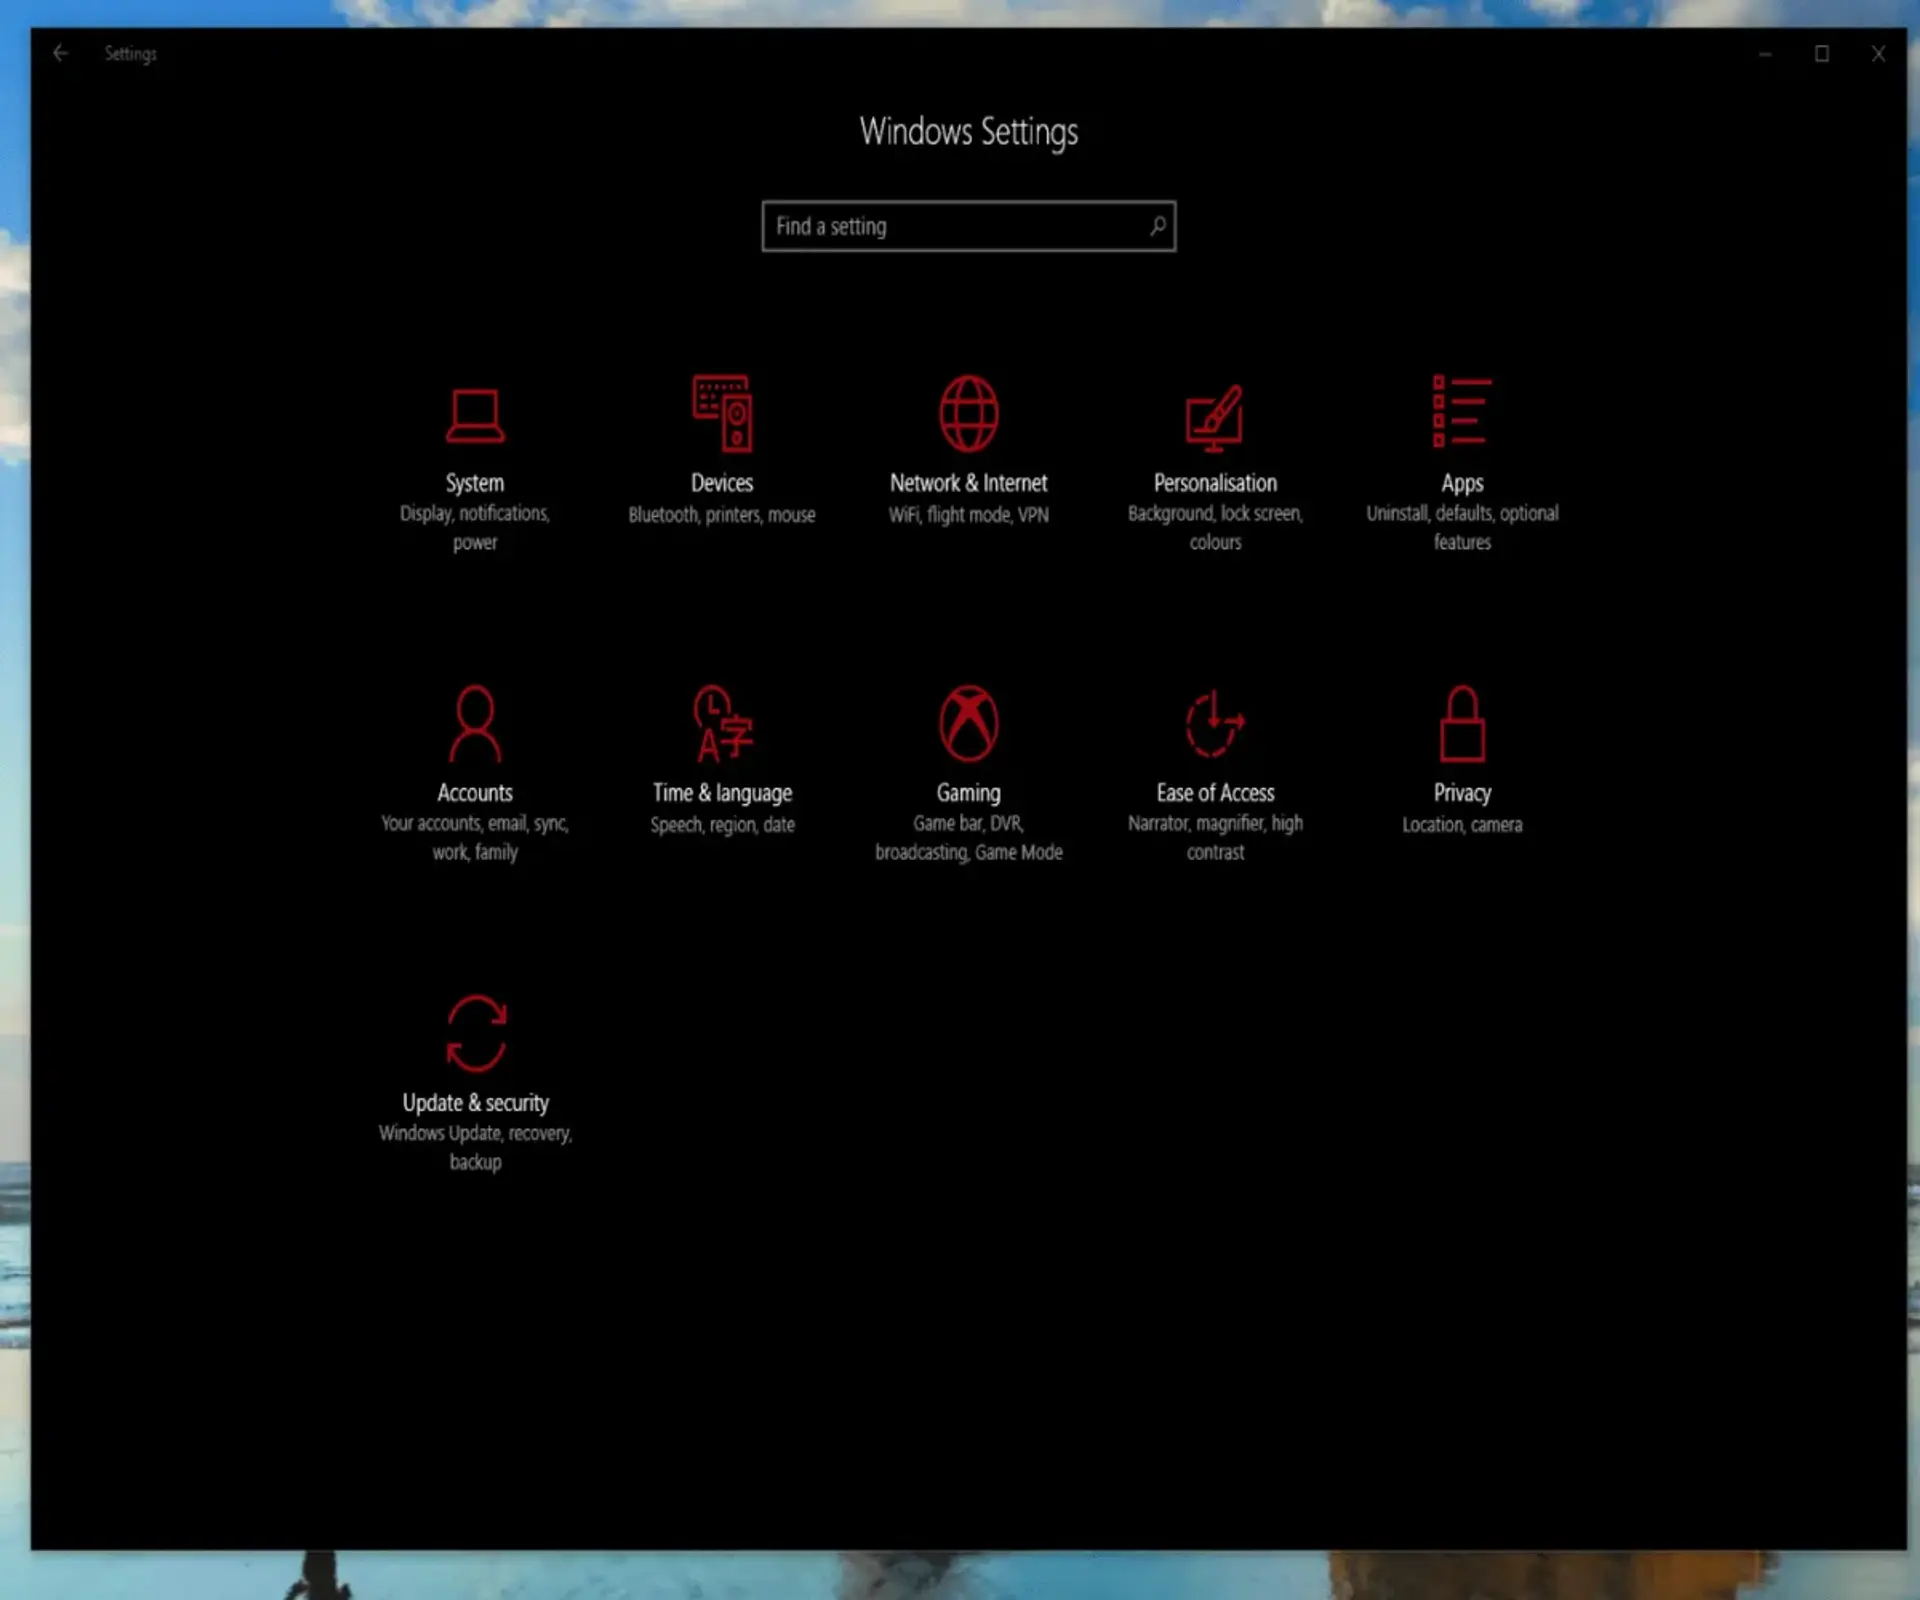
Task: Open the Ease of Access icon
Action: pos(1215,723)
